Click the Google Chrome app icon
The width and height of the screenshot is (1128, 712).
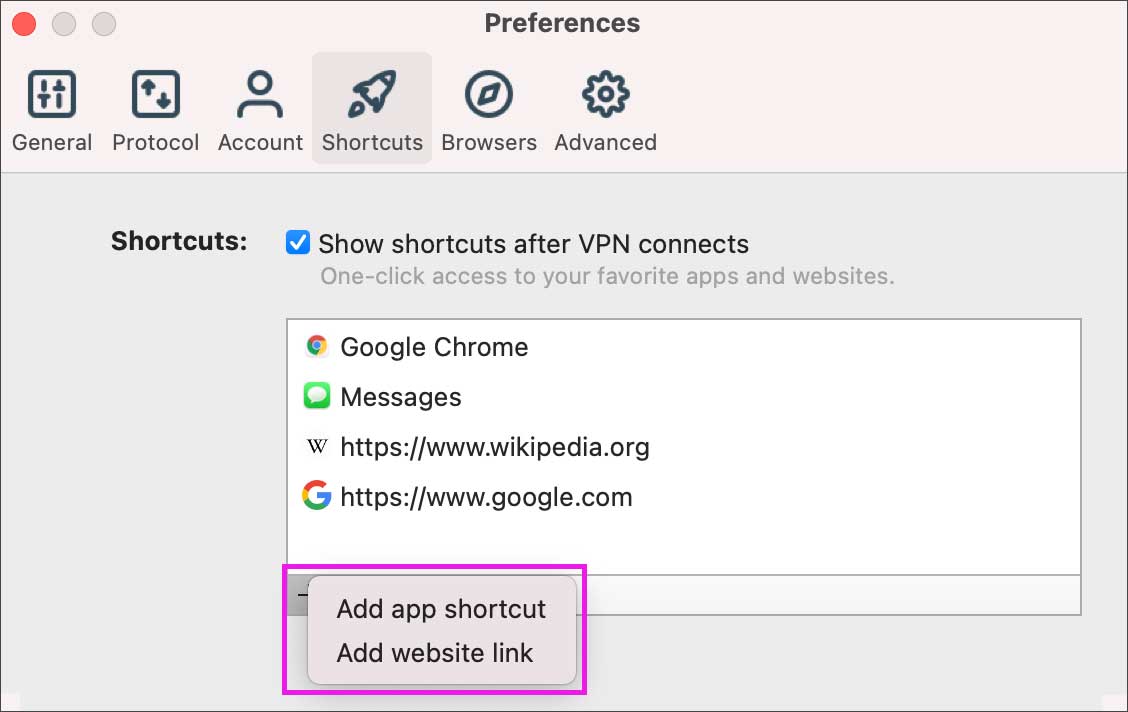[x=317, y=346]
